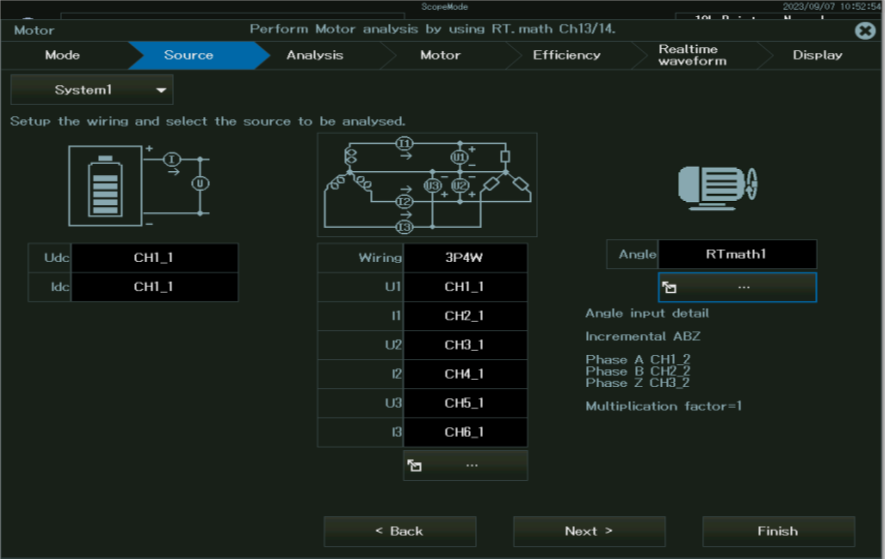Change the Wiring 3P4W setting
Viewport: 885px width, 559px height.
pos(465,258)
